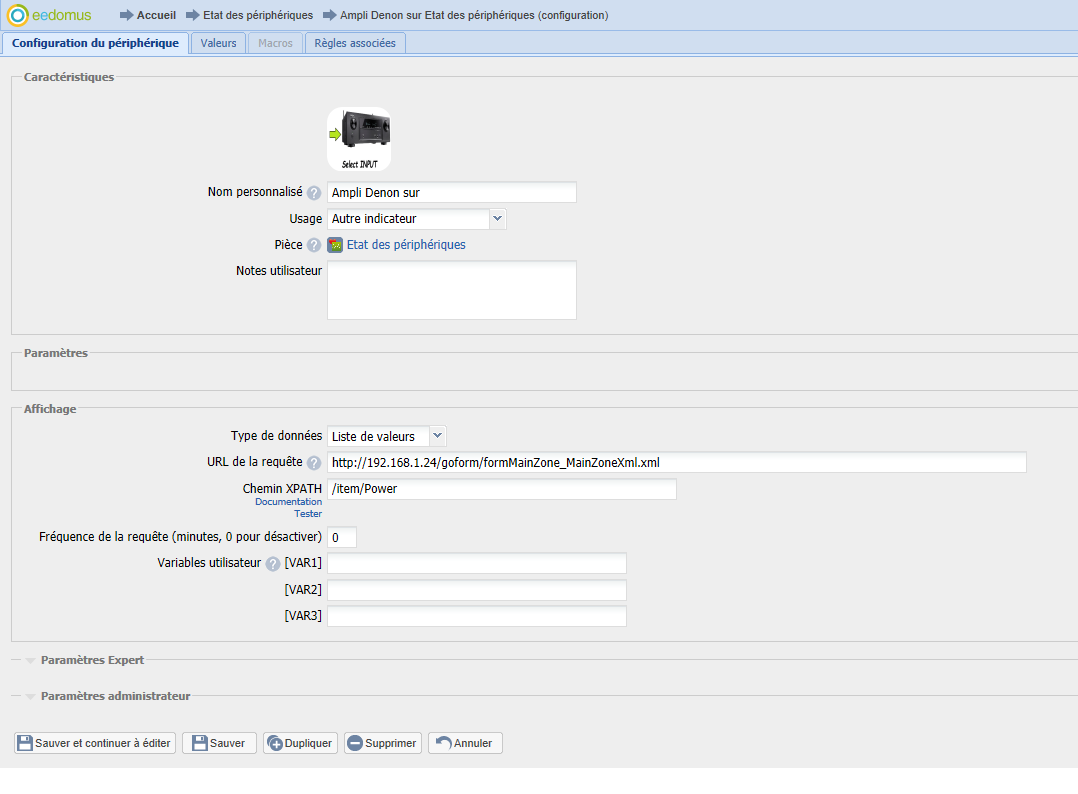
Task: Open the Type de données dropdown
Action: tap(438, 436)
